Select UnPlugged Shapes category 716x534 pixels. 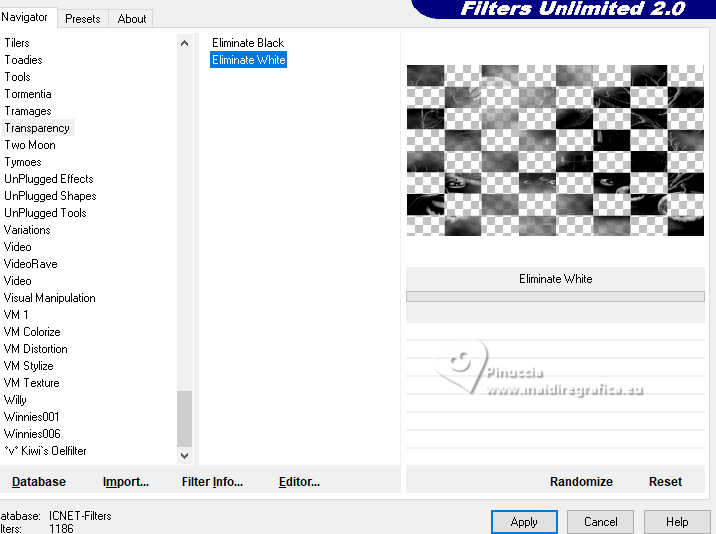[50, 196]
